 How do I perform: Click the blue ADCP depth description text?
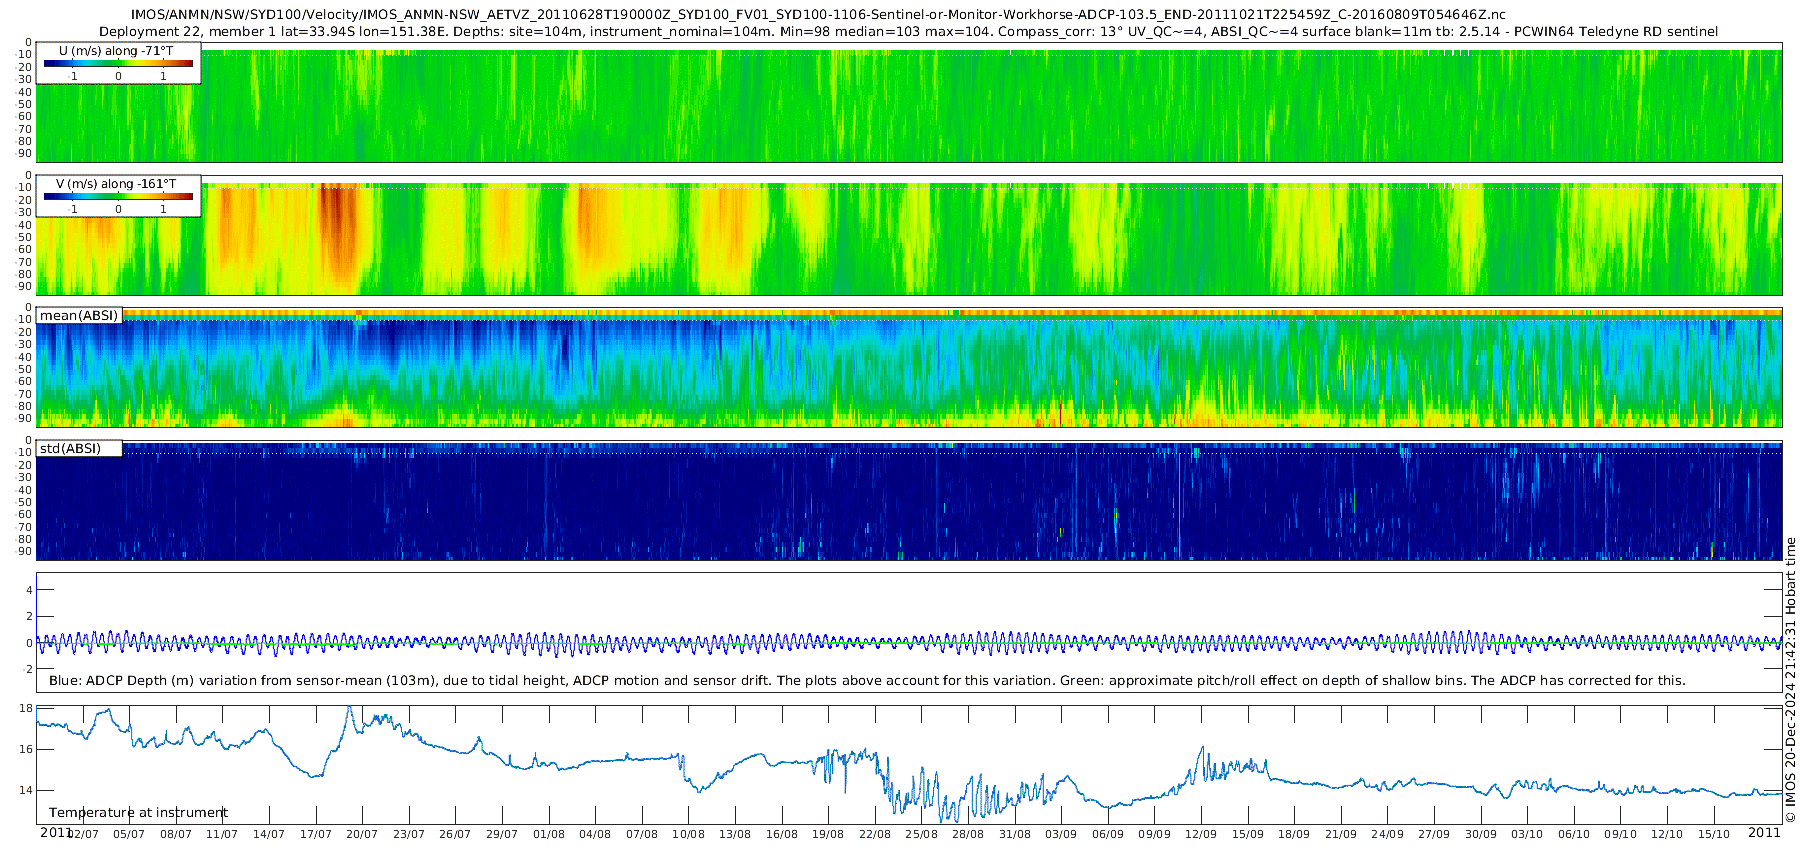tap(867, 681)
